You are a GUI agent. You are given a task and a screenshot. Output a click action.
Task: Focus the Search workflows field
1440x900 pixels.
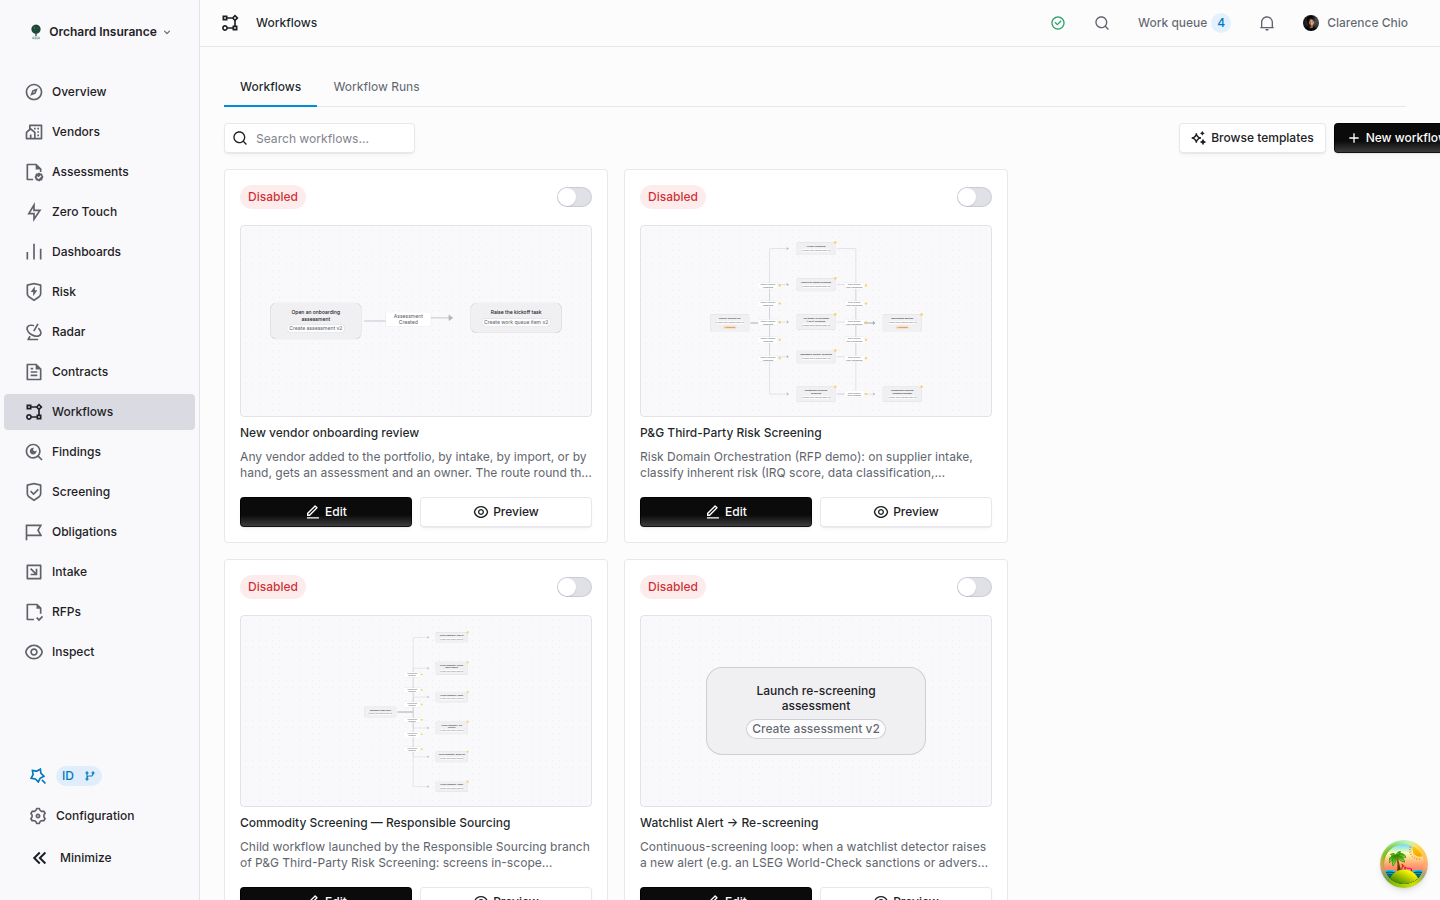319,138
